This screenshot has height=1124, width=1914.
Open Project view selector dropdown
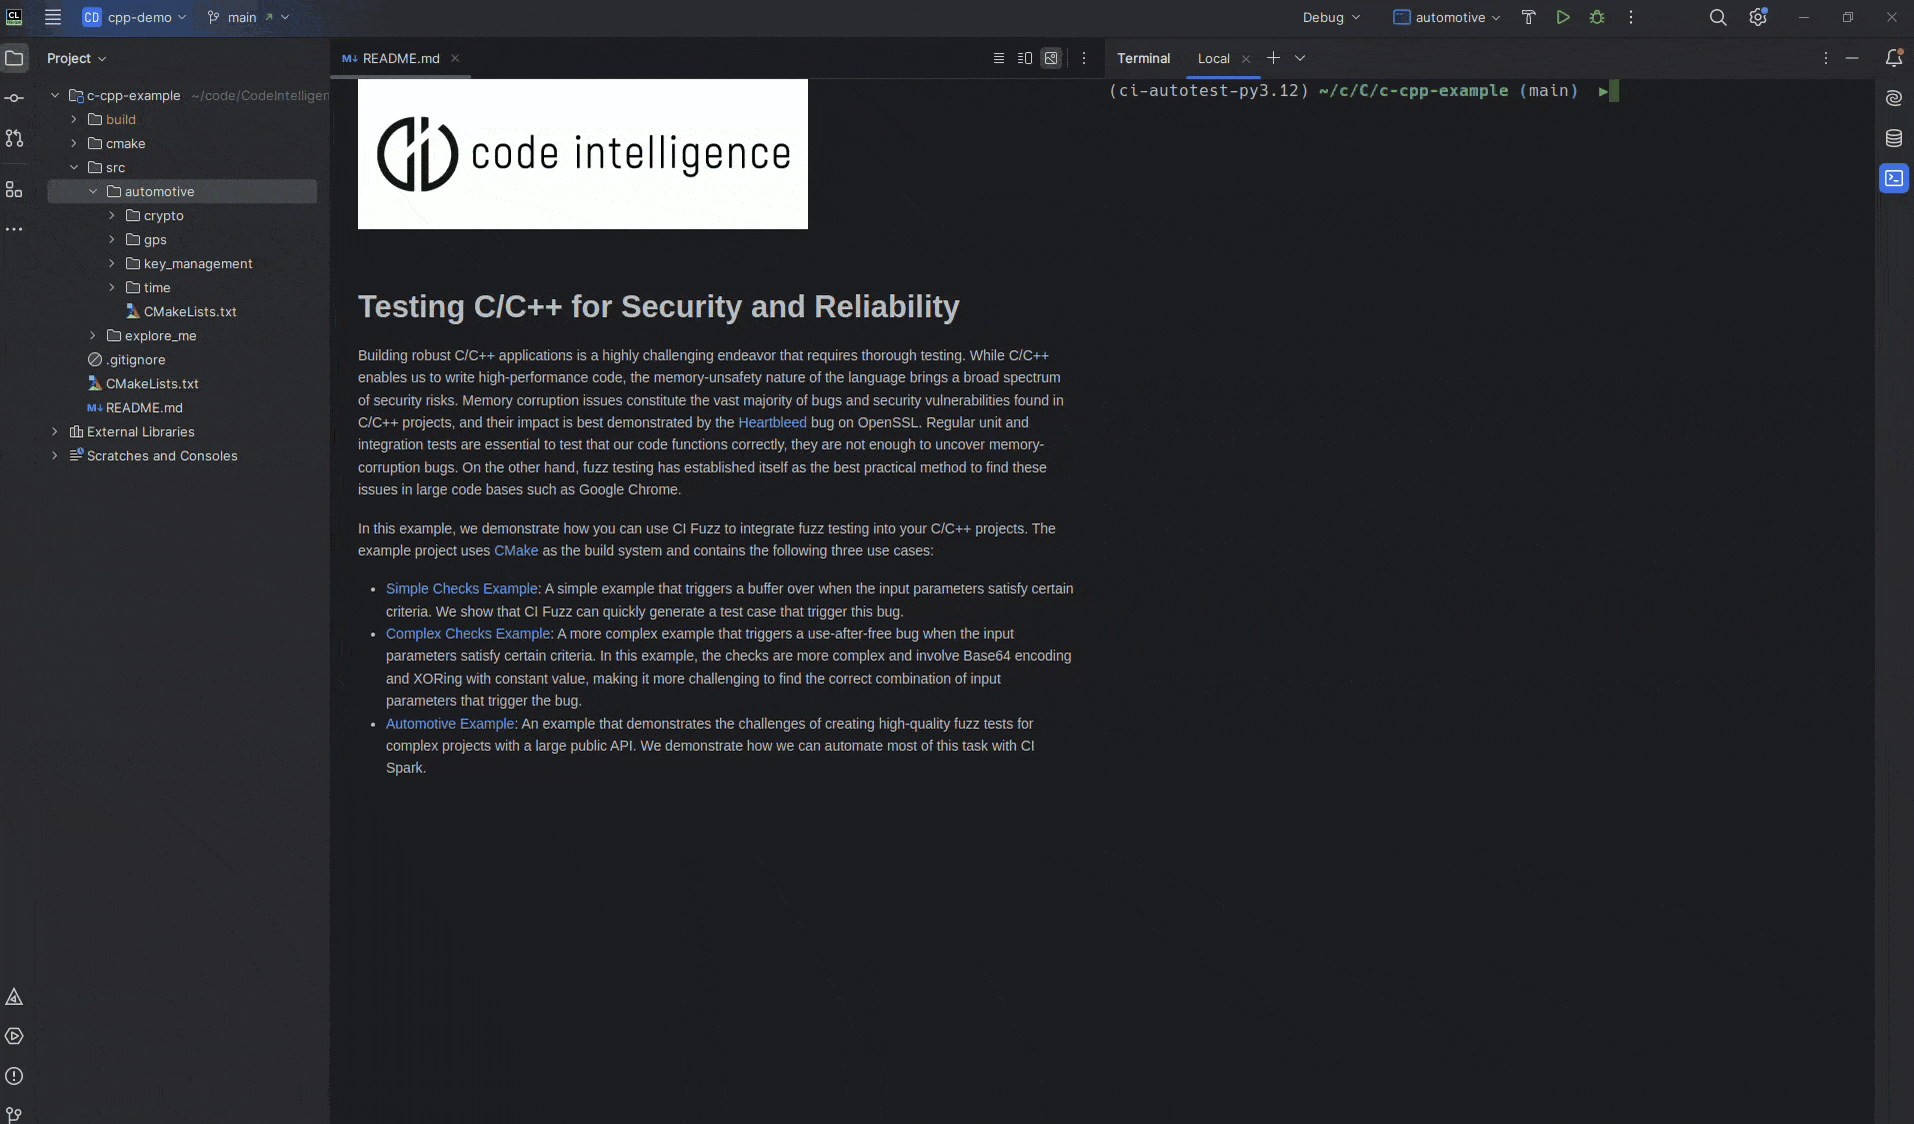pyautogui.click(x=76, y=58)
